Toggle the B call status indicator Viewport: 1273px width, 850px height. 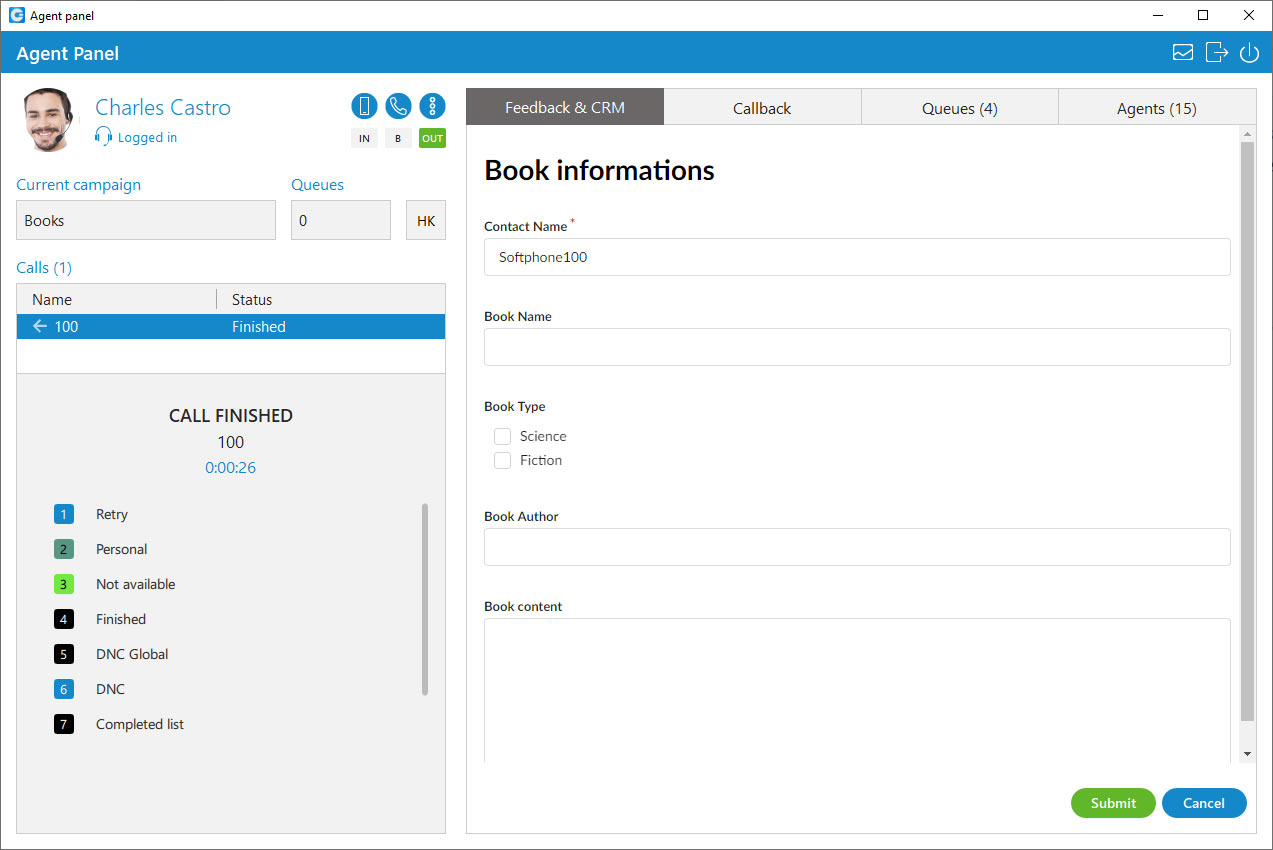(x=398, y=138)
